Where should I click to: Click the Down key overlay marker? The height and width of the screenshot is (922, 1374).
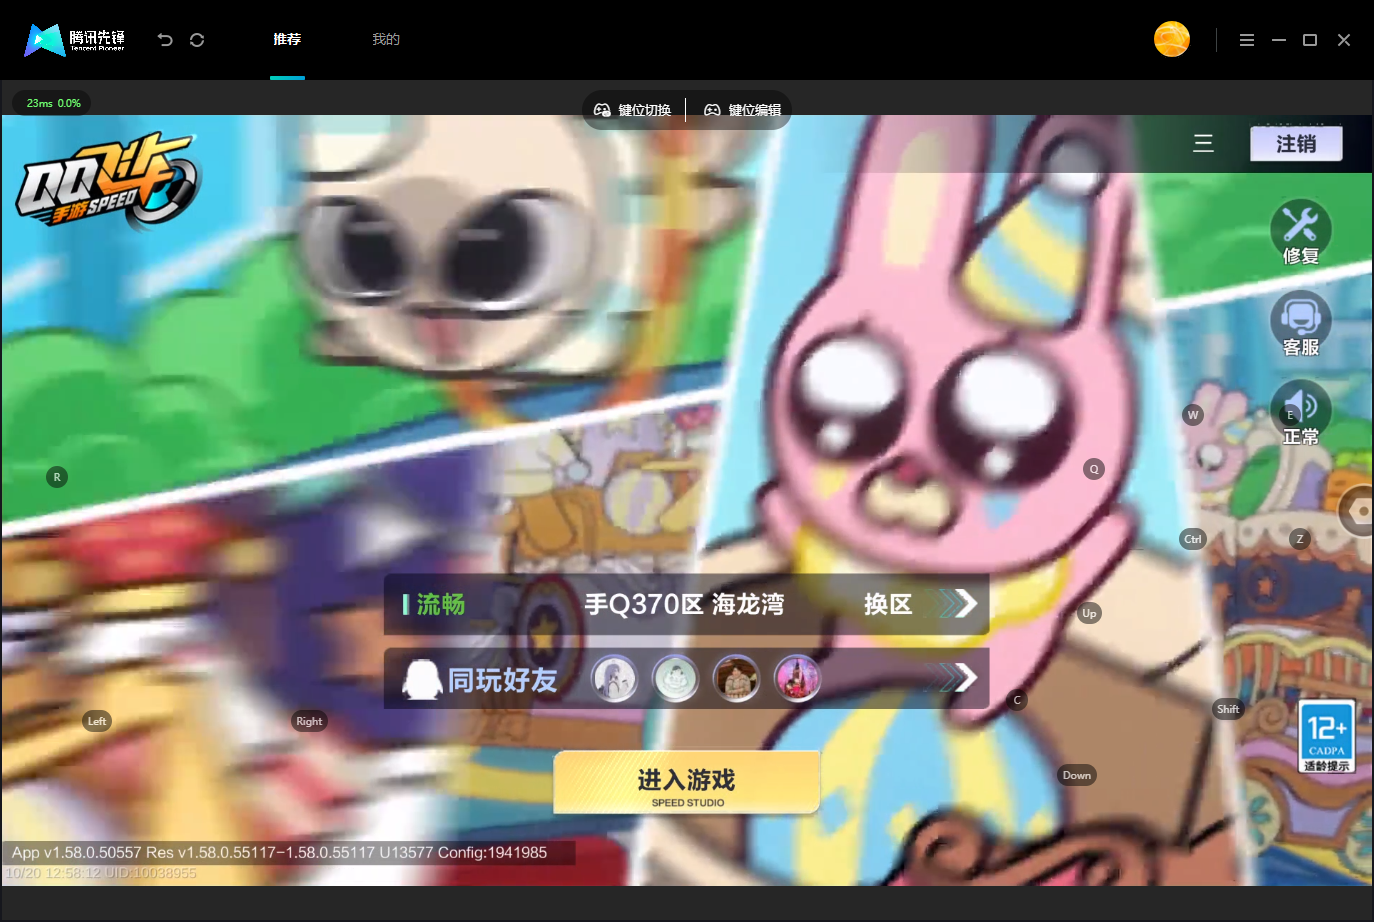pos(1077,775)
